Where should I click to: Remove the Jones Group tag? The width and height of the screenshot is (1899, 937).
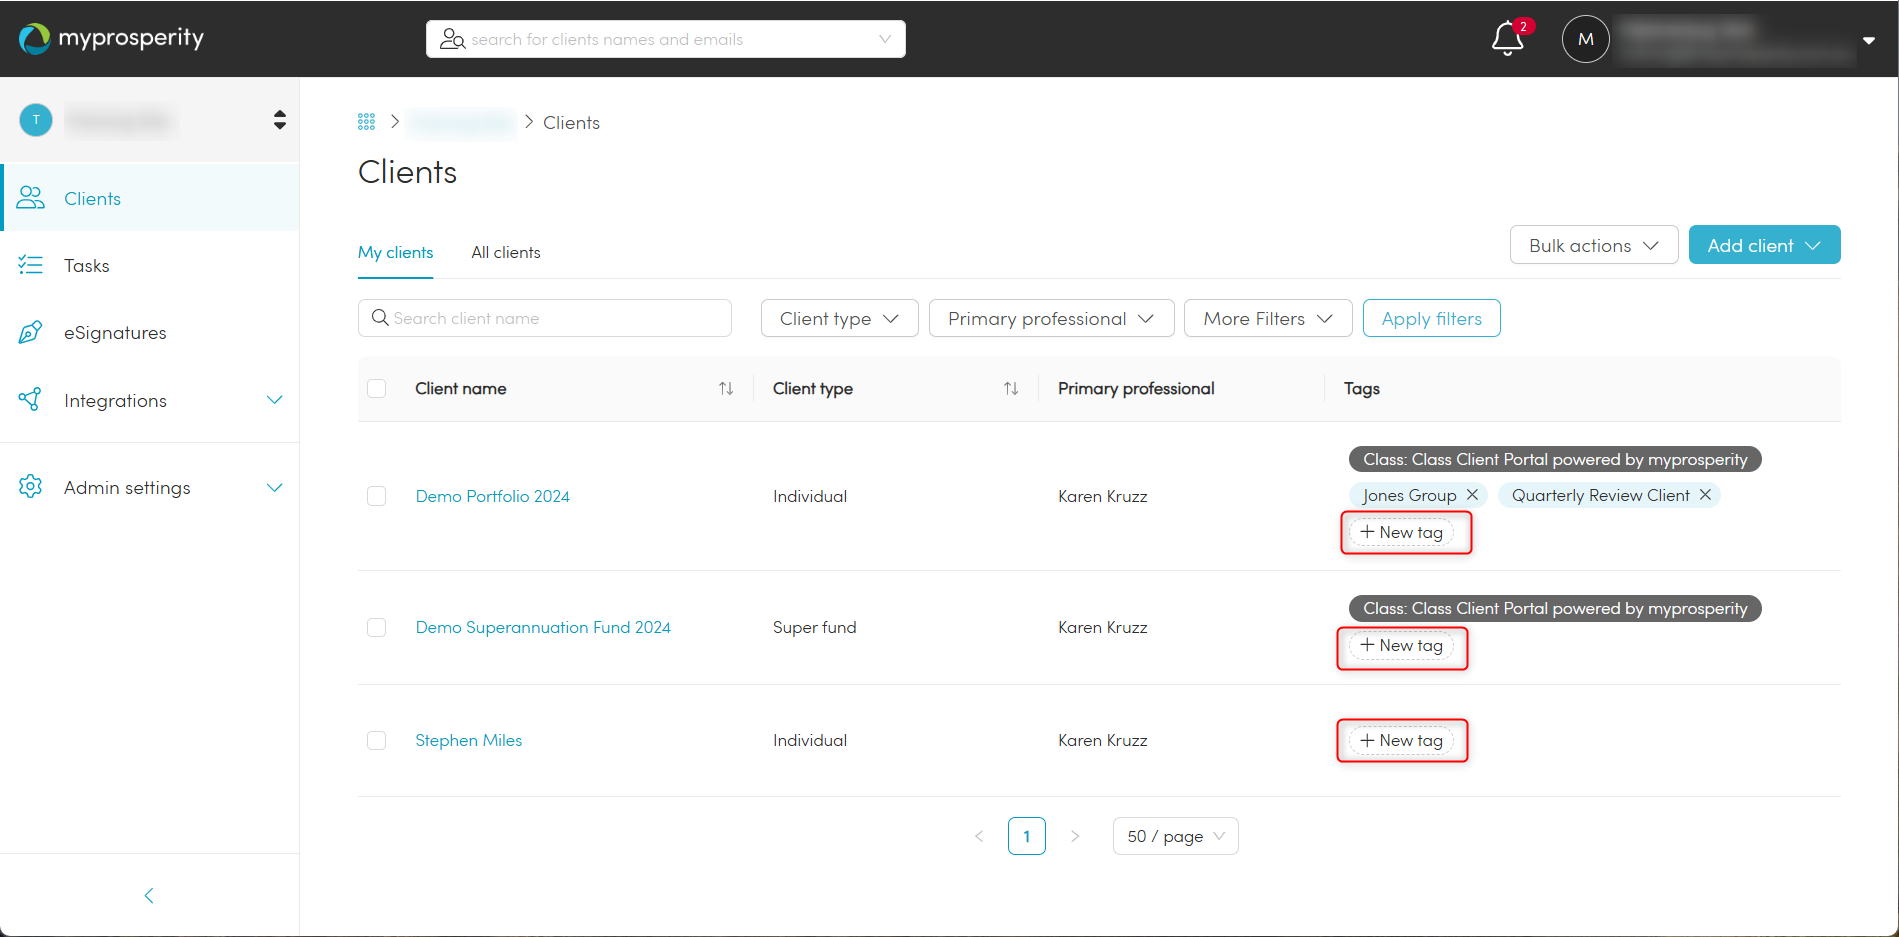1472,495
